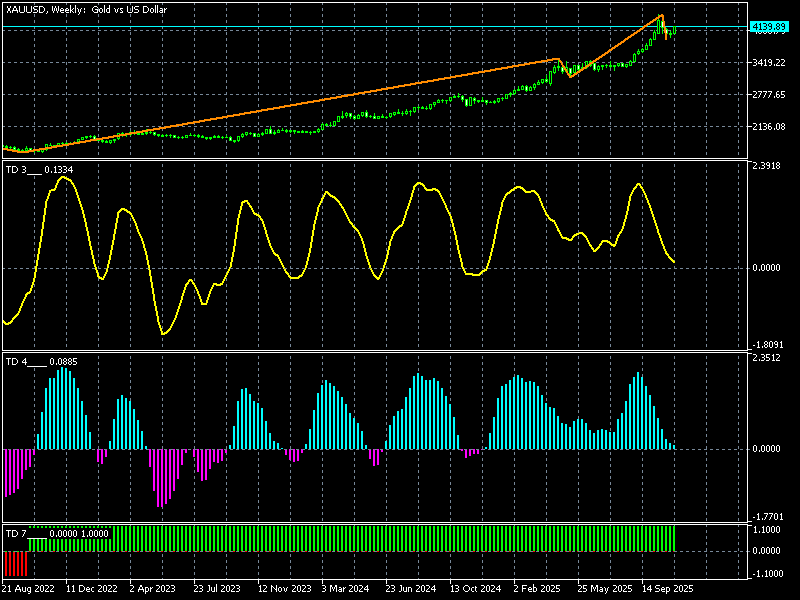Click the 2136.08 price scale value

(769, 127)
